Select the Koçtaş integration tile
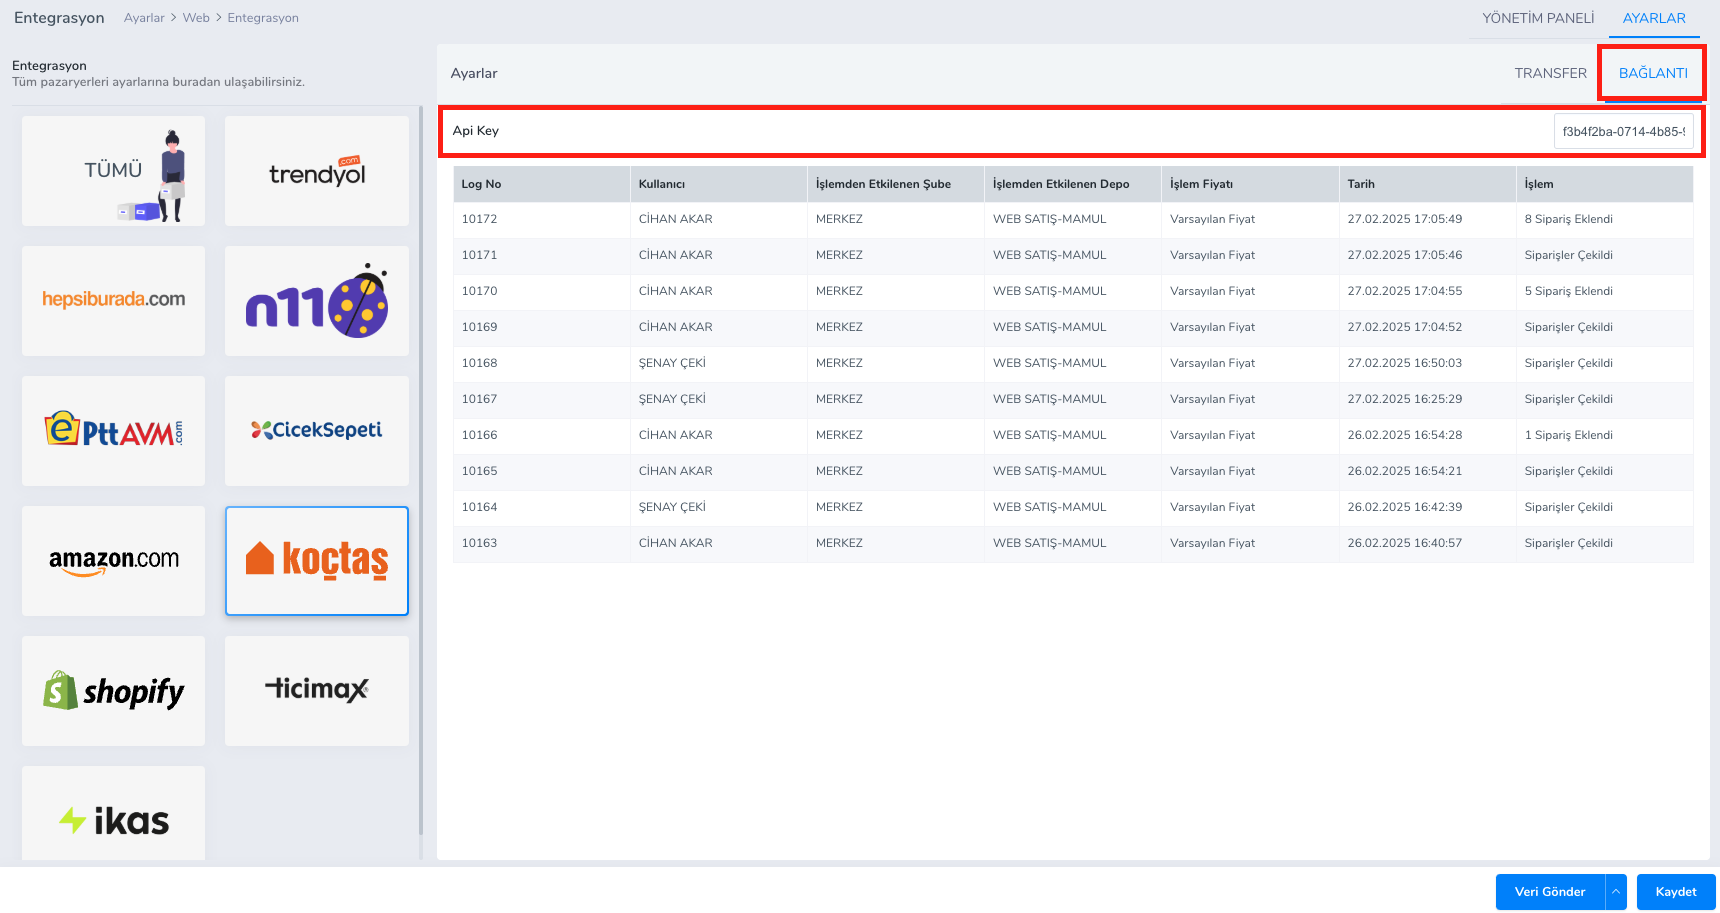 click(x=316, y=561)
